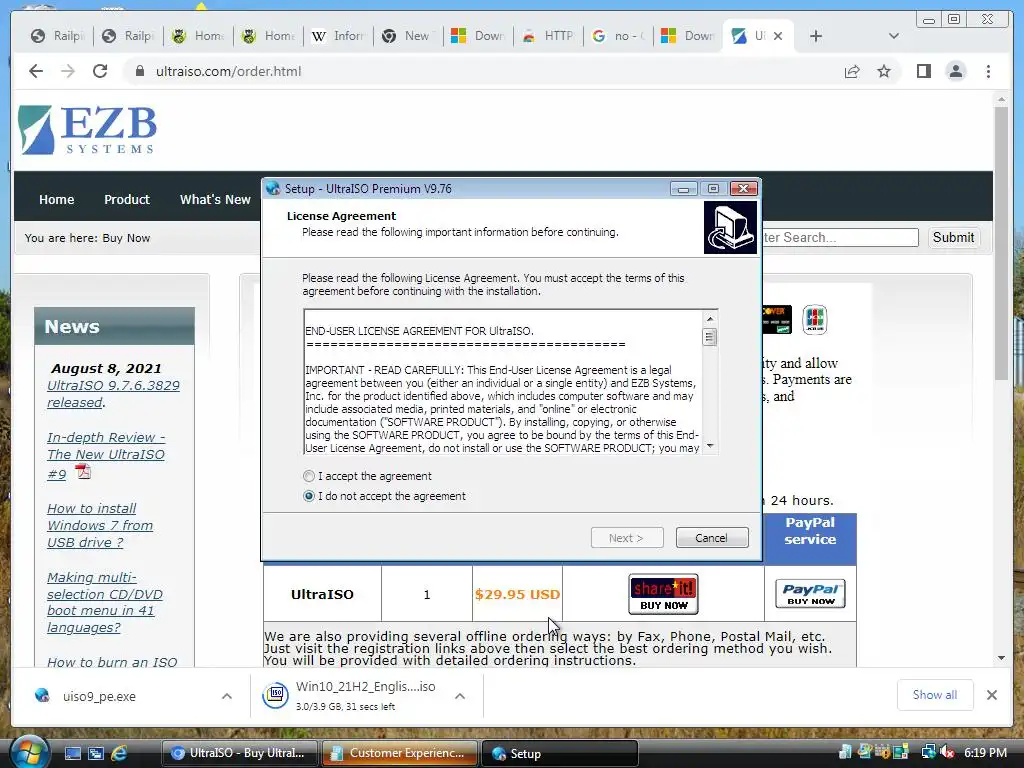Click the Setup installer computer icon

pyautogui.click(x=730, y=227)
